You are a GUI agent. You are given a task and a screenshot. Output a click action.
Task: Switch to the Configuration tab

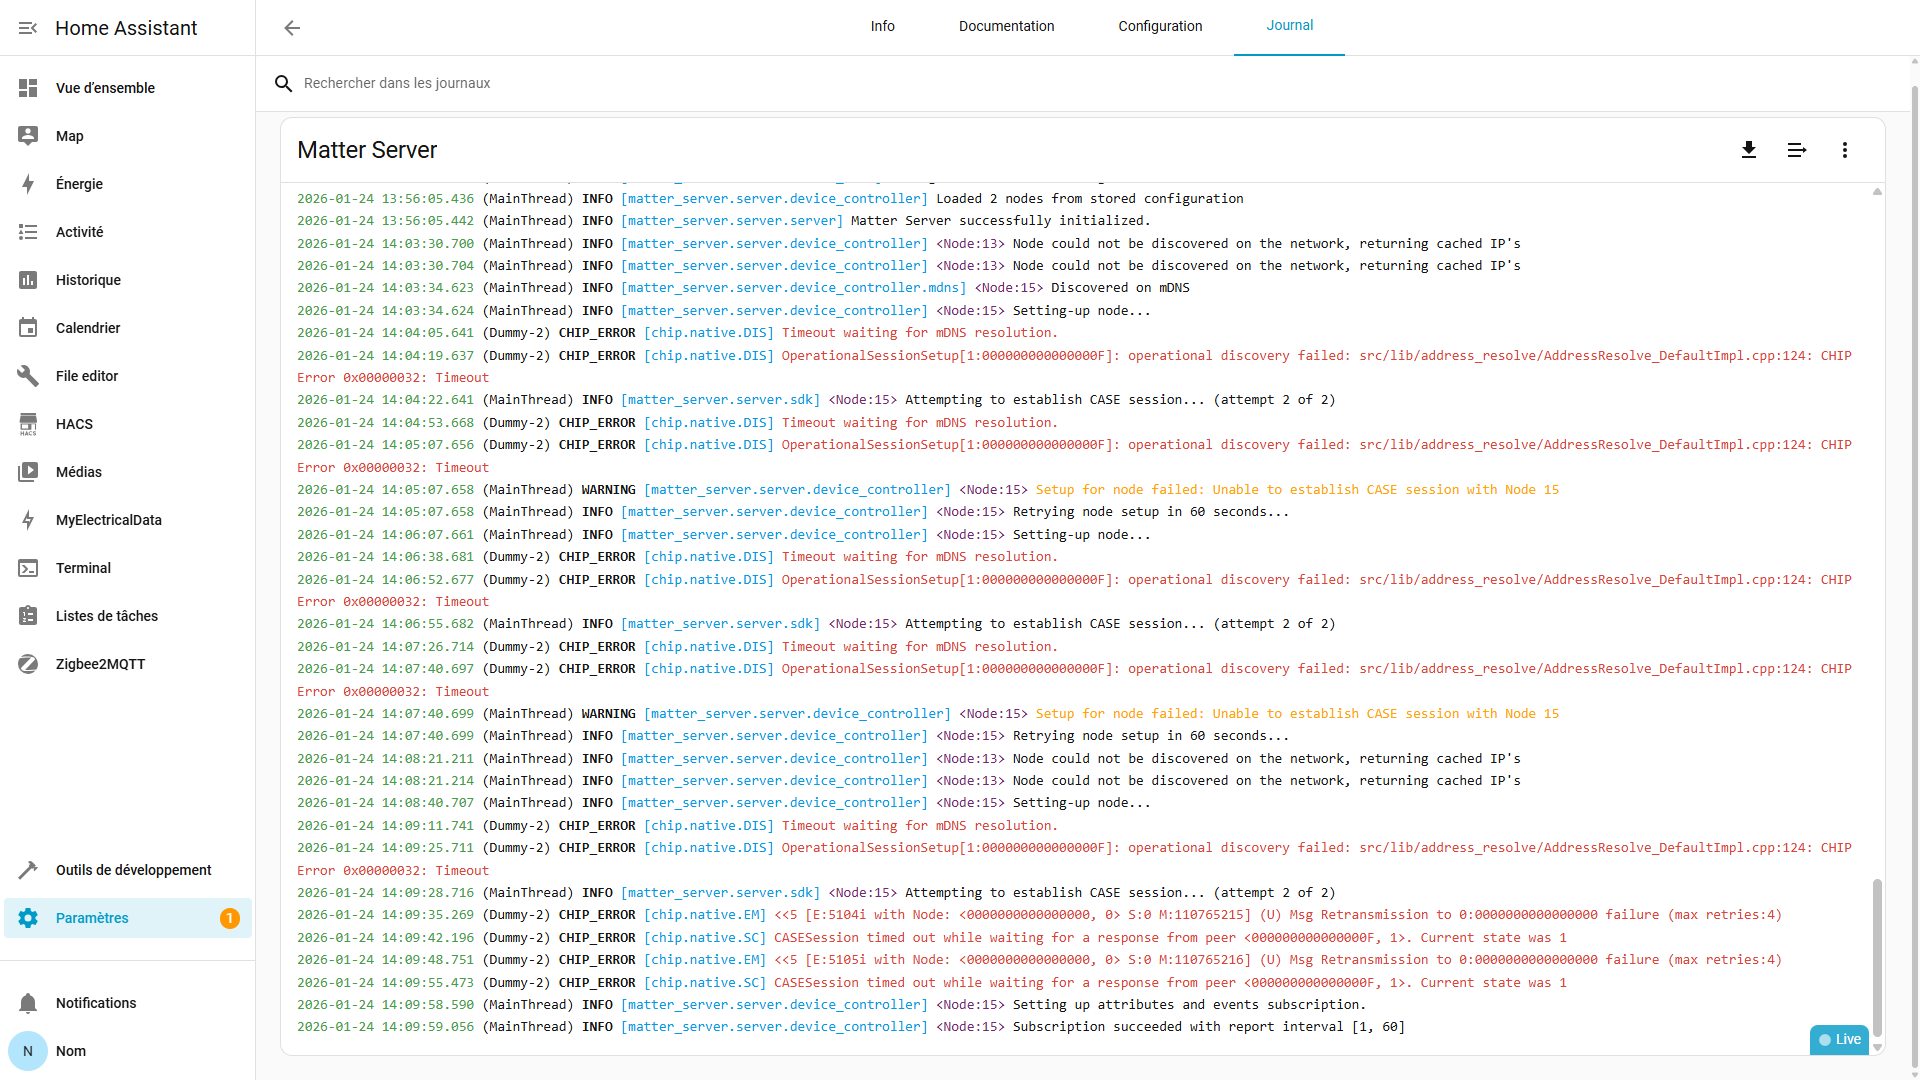(x=1160, y=26)
